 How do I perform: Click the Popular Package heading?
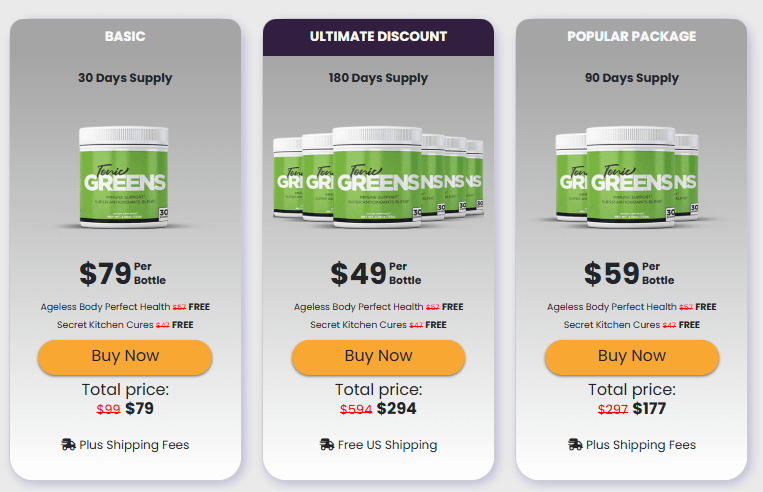click(x=632, y=36)
